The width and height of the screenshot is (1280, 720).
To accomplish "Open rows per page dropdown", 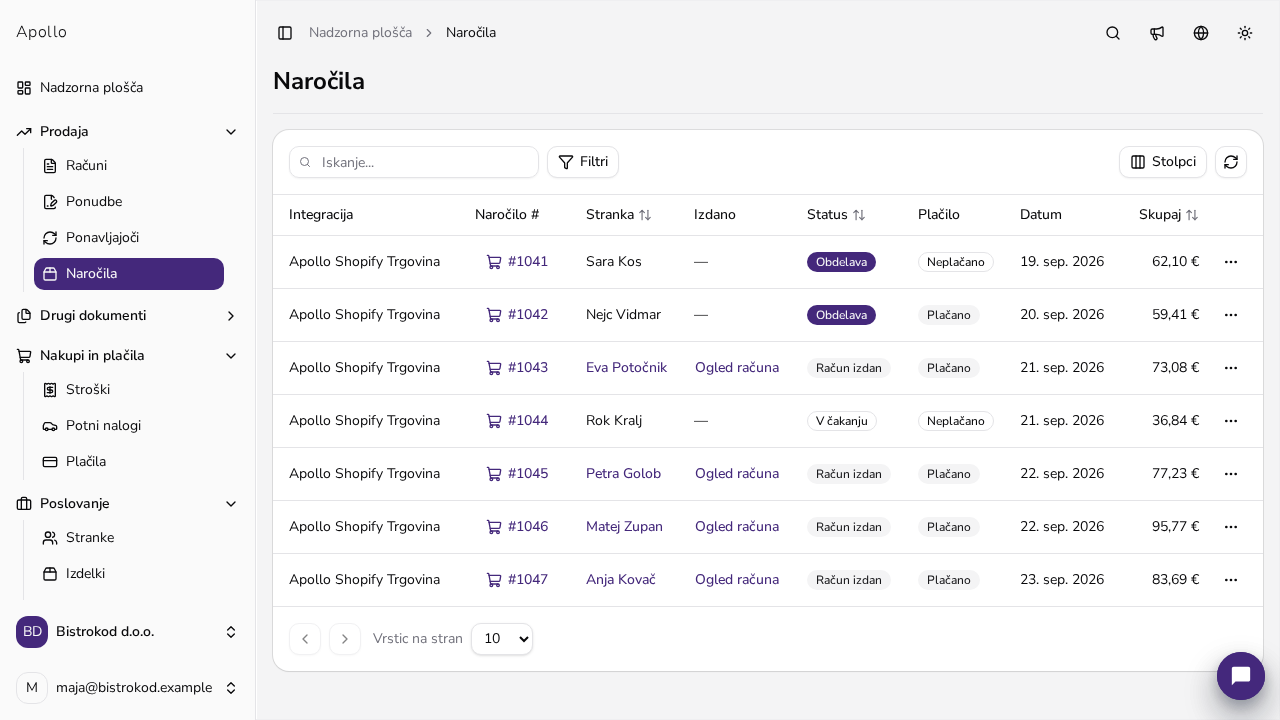I will 502,639.
